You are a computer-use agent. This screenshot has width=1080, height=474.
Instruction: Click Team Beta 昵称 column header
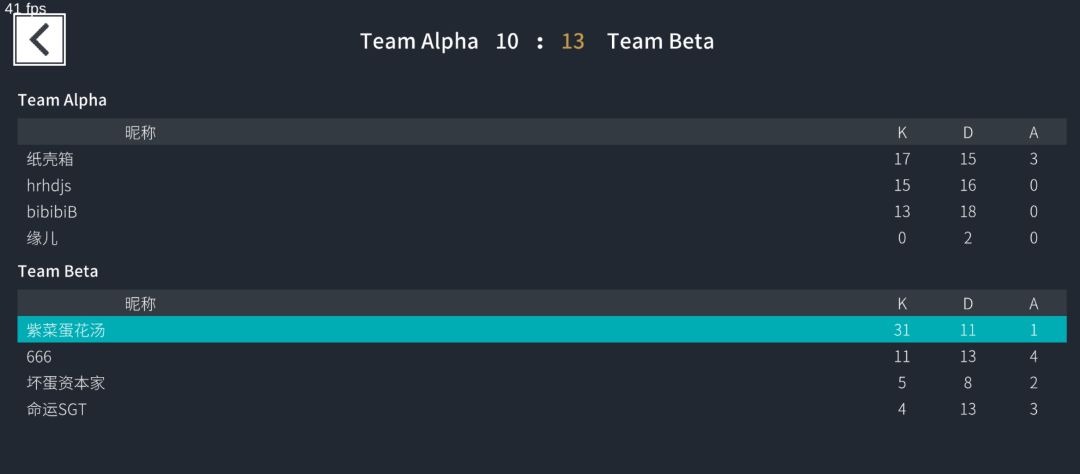[141, 304]
